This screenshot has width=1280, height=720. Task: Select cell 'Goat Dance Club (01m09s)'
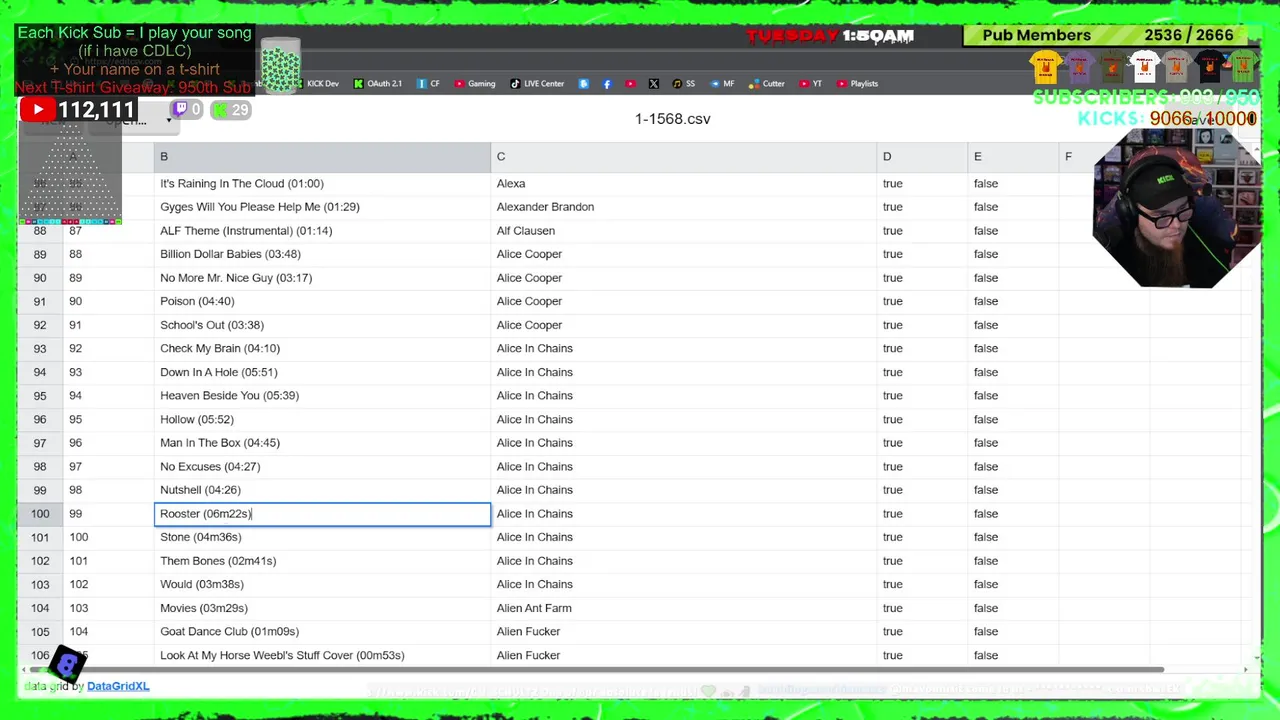[x=322, y=632]
